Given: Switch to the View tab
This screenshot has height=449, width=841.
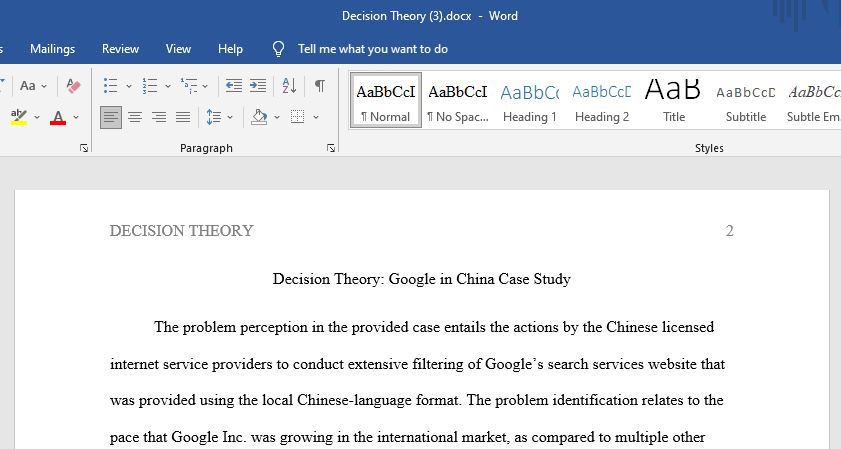Looking at the screenshot, I should pos(178,49).
